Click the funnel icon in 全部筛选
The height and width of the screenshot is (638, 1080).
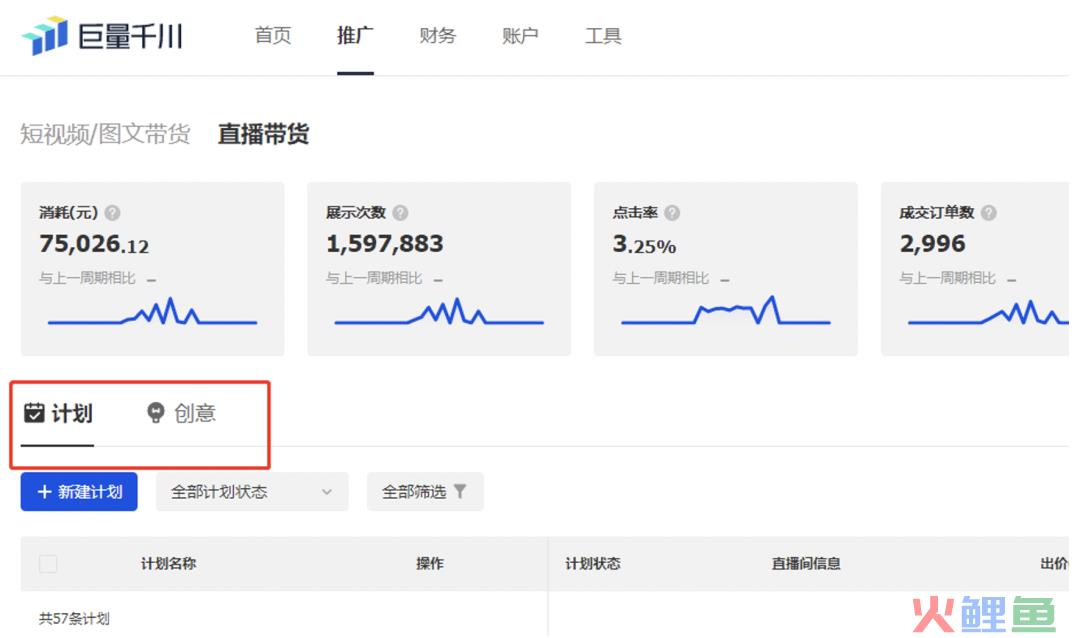[460, 491]
